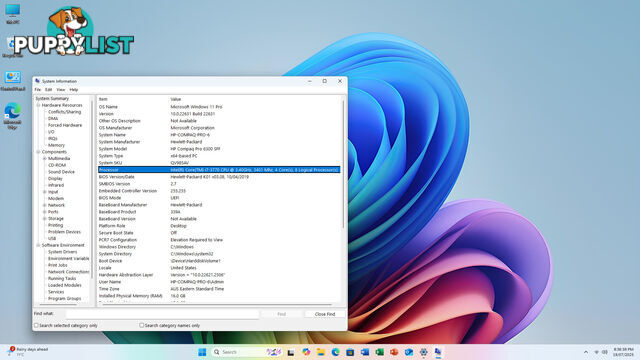
Task: Select the Microsoft Edge desktop shortcut
Action: pyautogui.click(x=13, y=116)
